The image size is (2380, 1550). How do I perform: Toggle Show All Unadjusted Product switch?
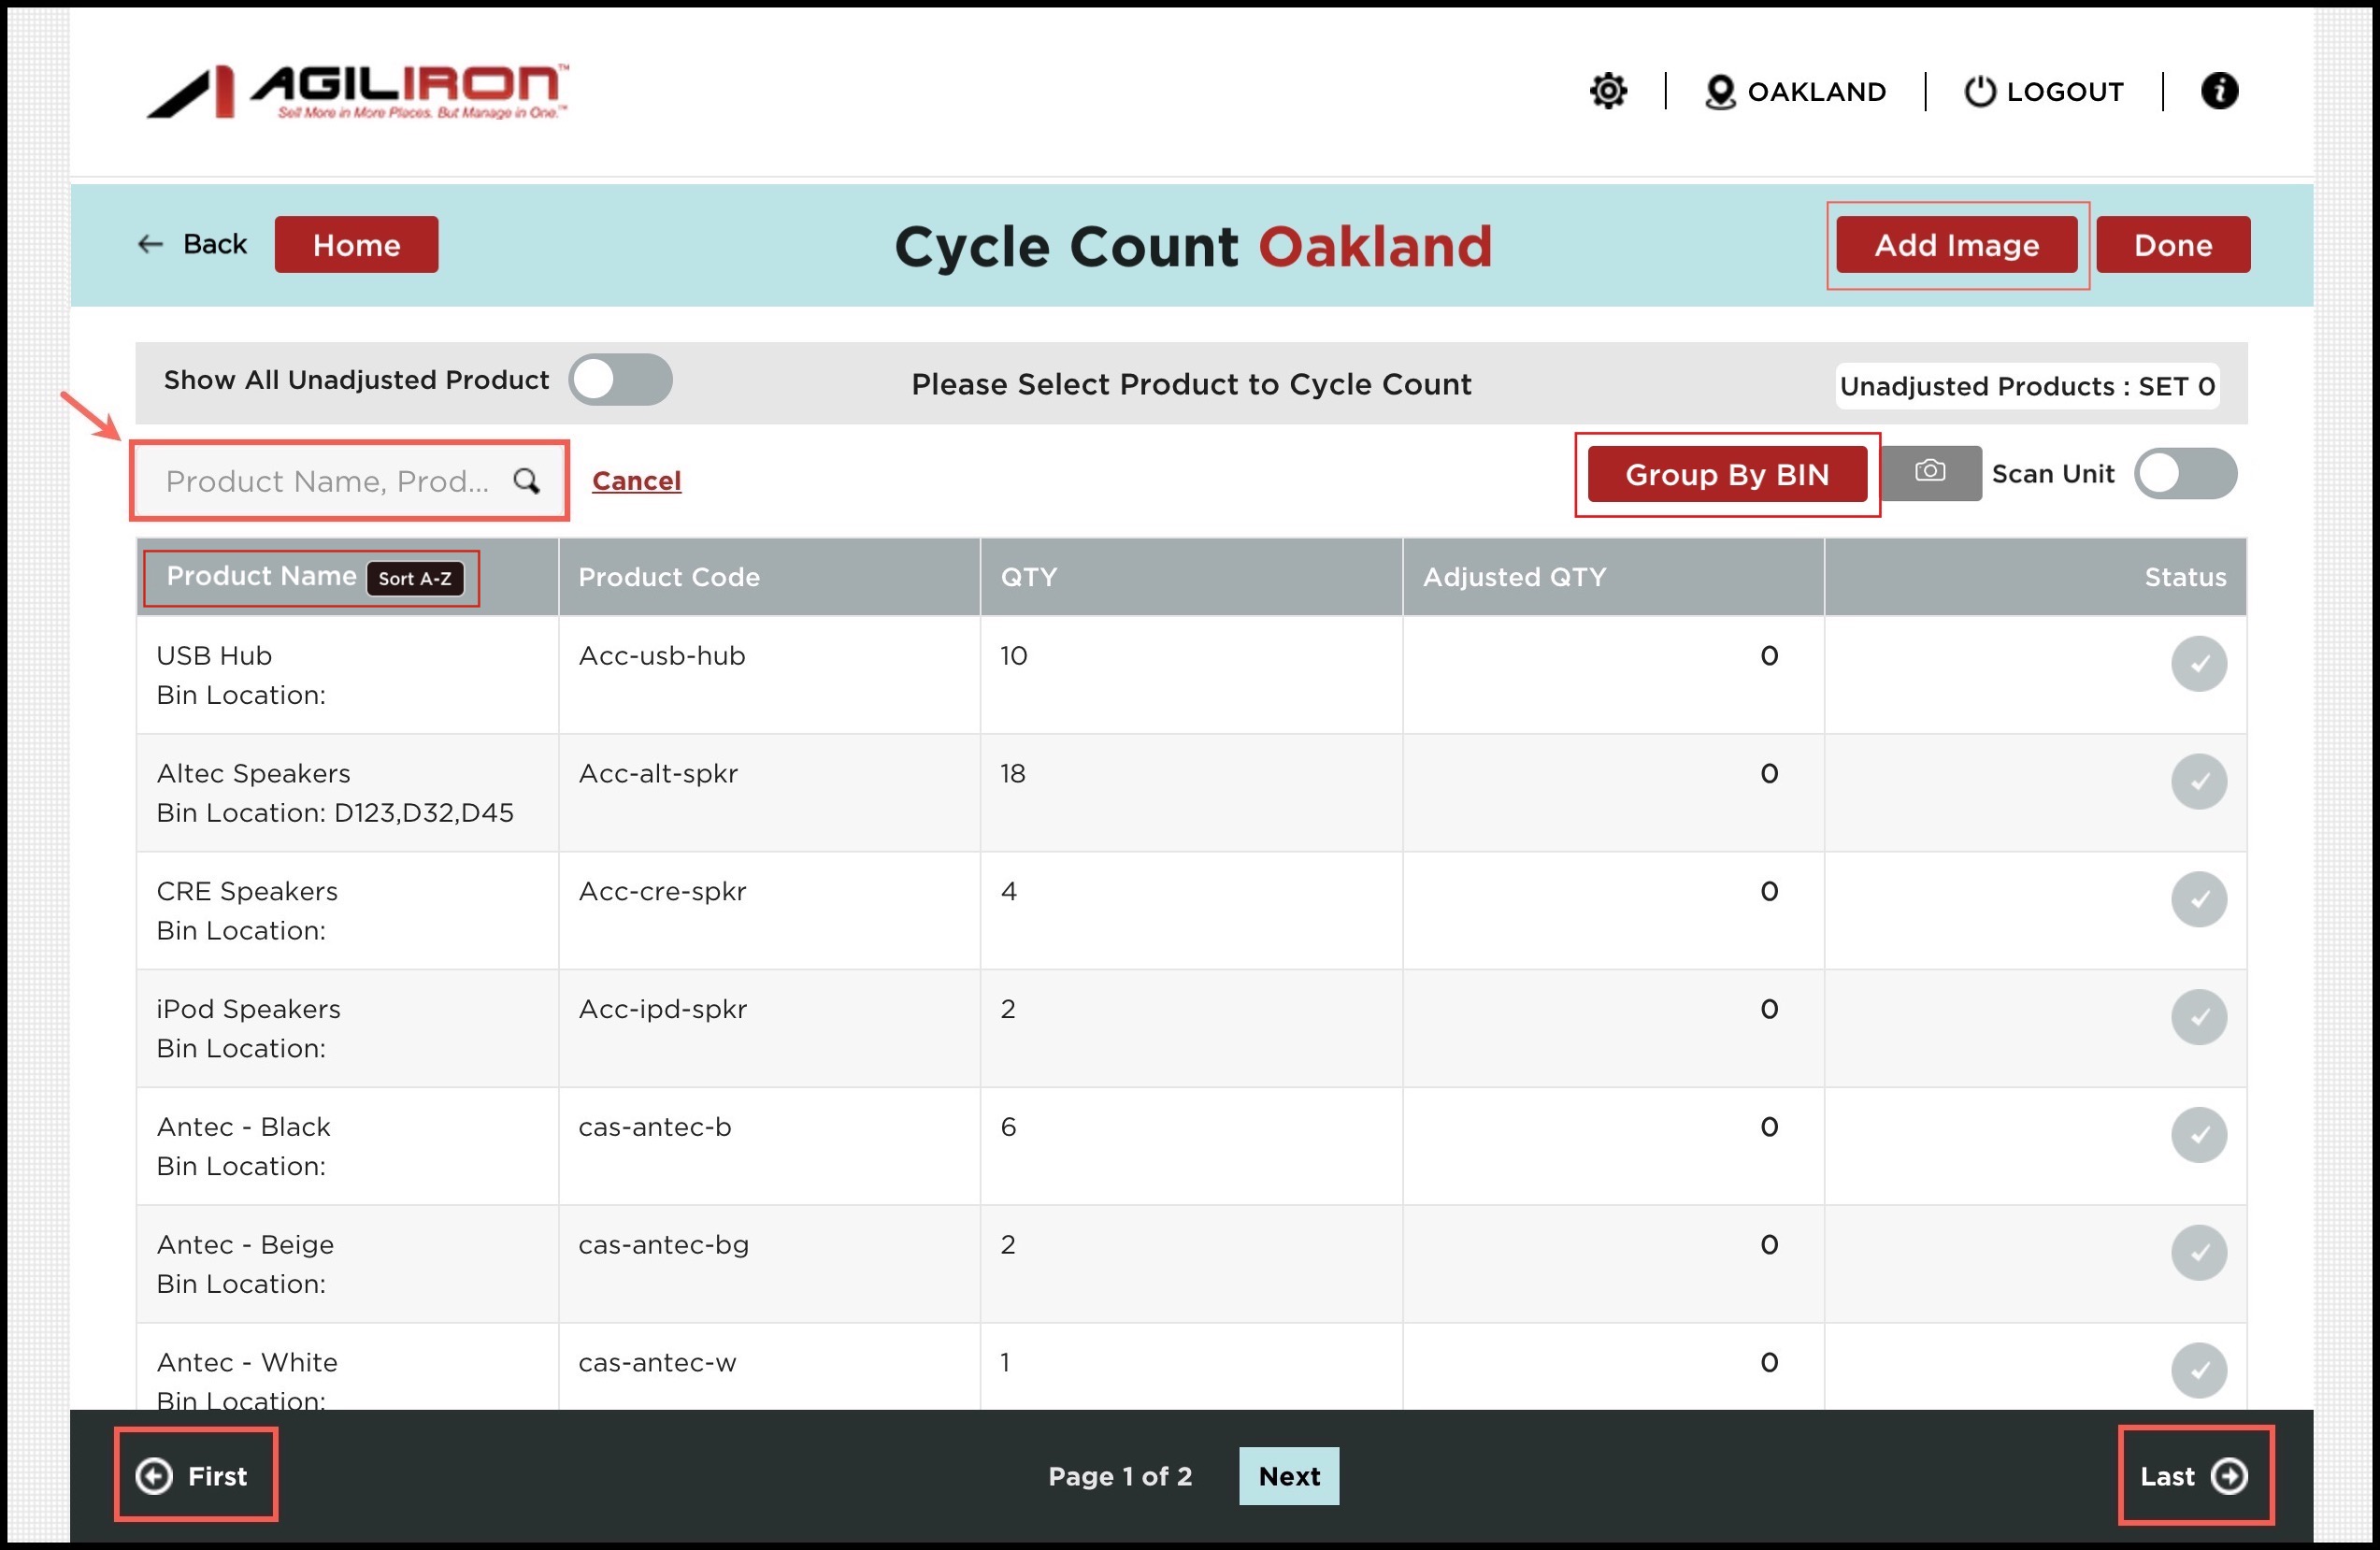pos(620,380)
